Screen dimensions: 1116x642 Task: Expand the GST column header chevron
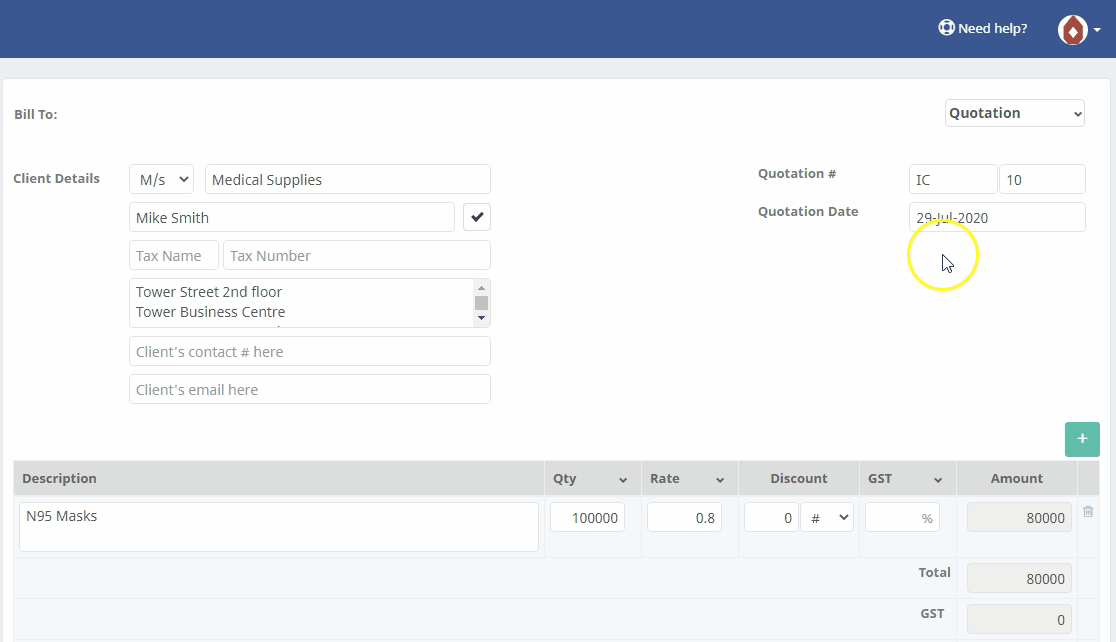[x=939, y=479]
